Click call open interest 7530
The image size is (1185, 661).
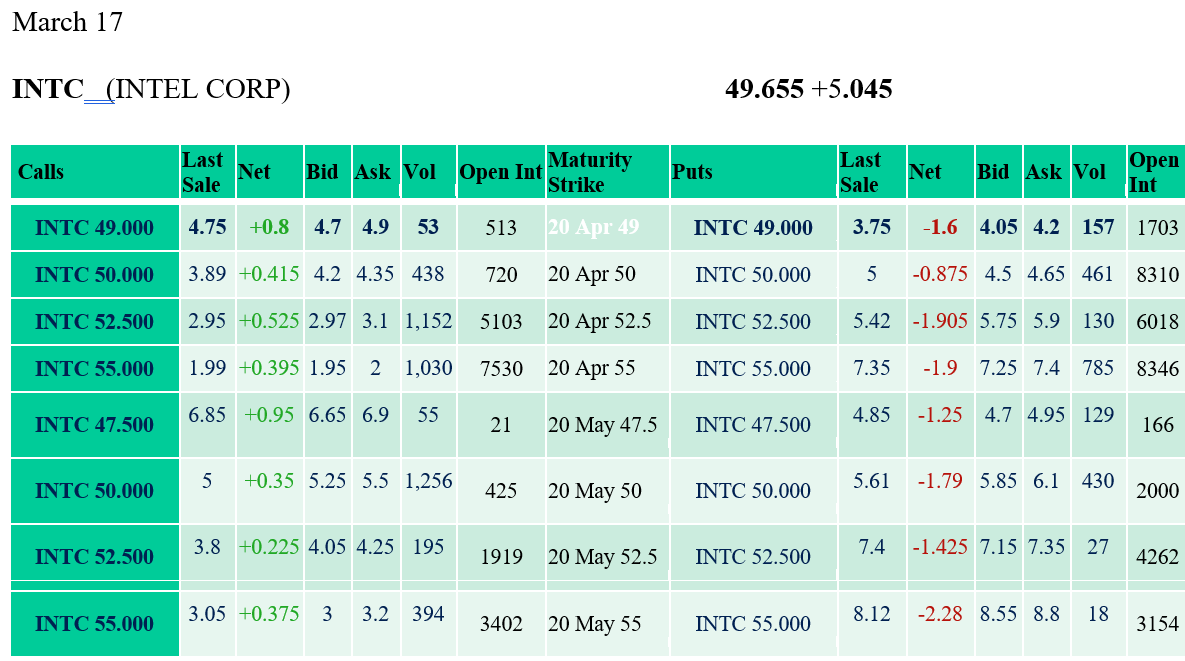(x=501, y=368)
